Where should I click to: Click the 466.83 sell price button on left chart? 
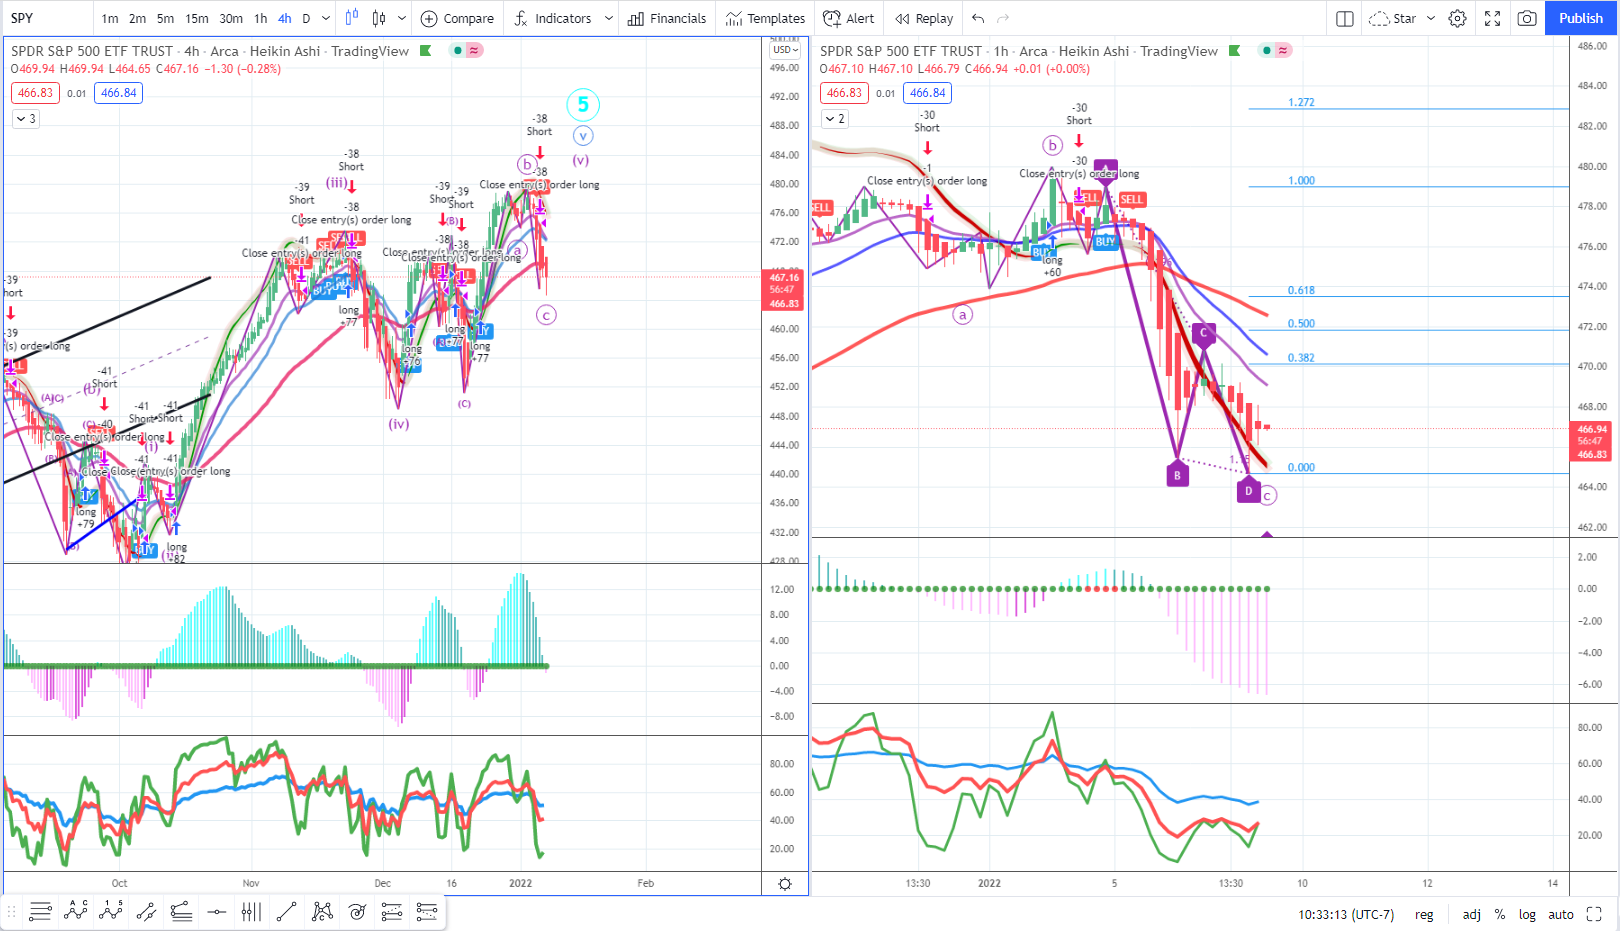pos(36,93)
